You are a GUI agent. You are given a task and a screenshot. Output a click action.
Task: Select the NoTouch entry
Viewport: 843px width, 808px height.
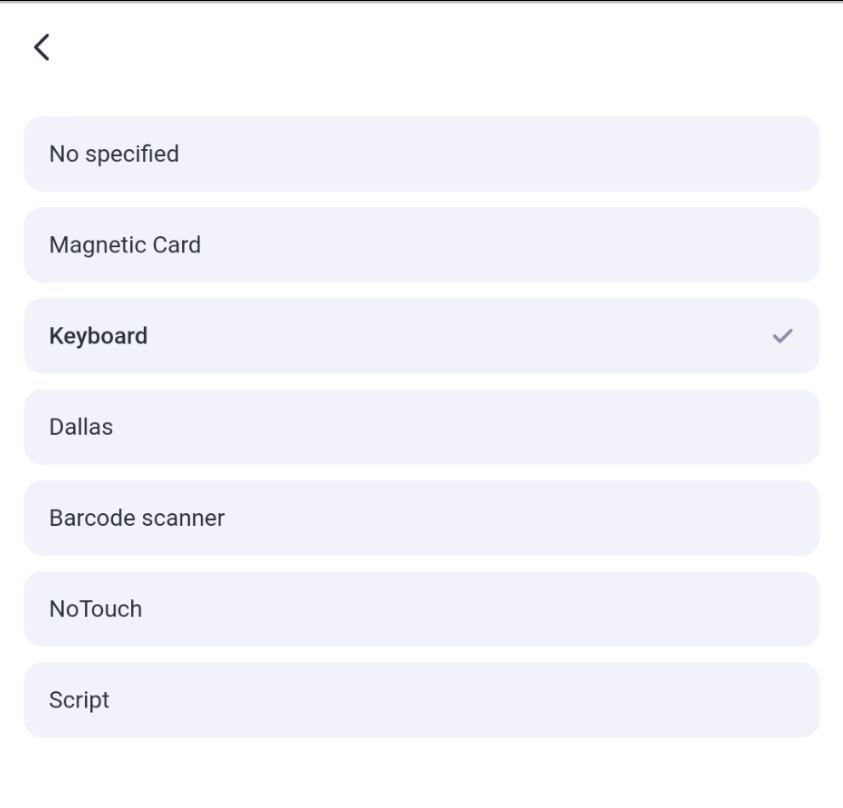tap(422, 609)
